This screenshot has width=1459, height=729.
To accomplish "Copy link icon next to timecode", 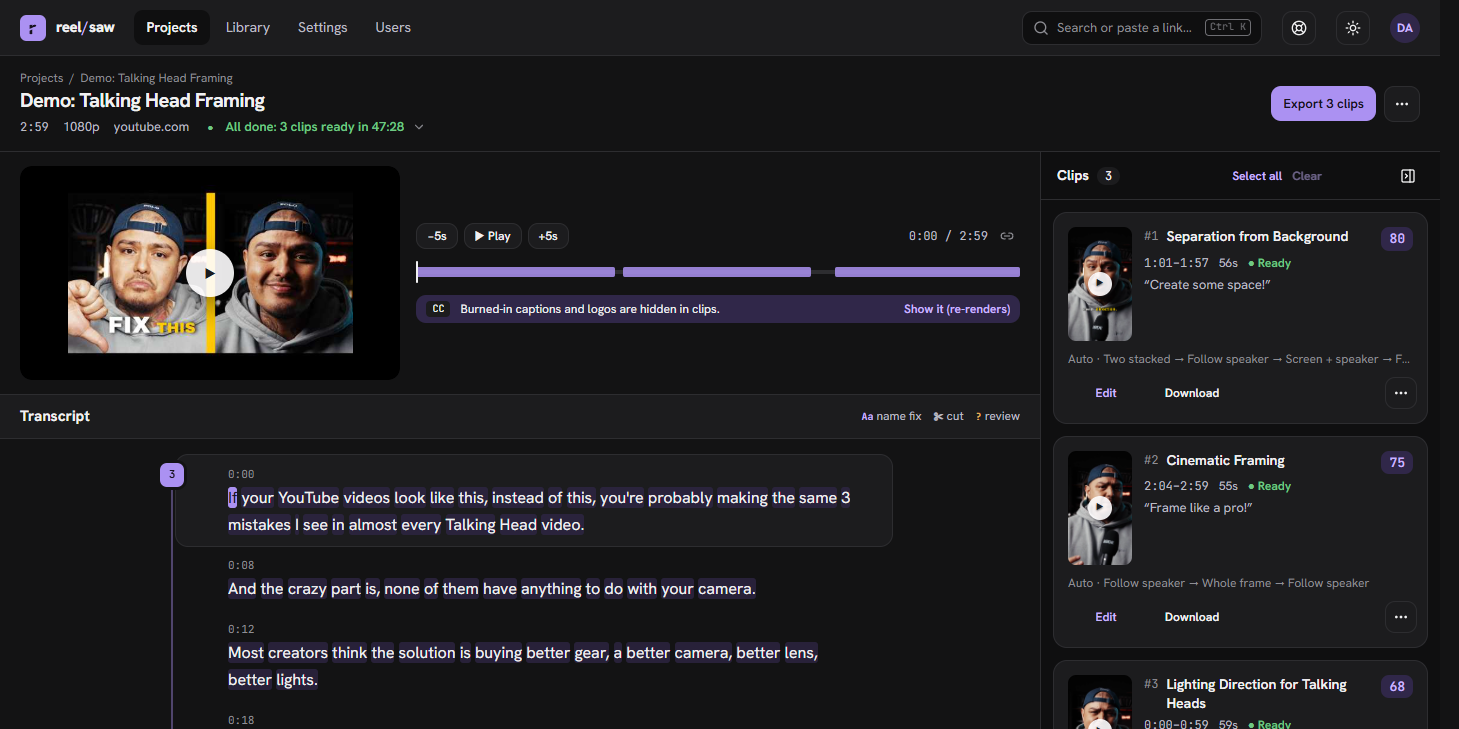I will coord(1007,236).
